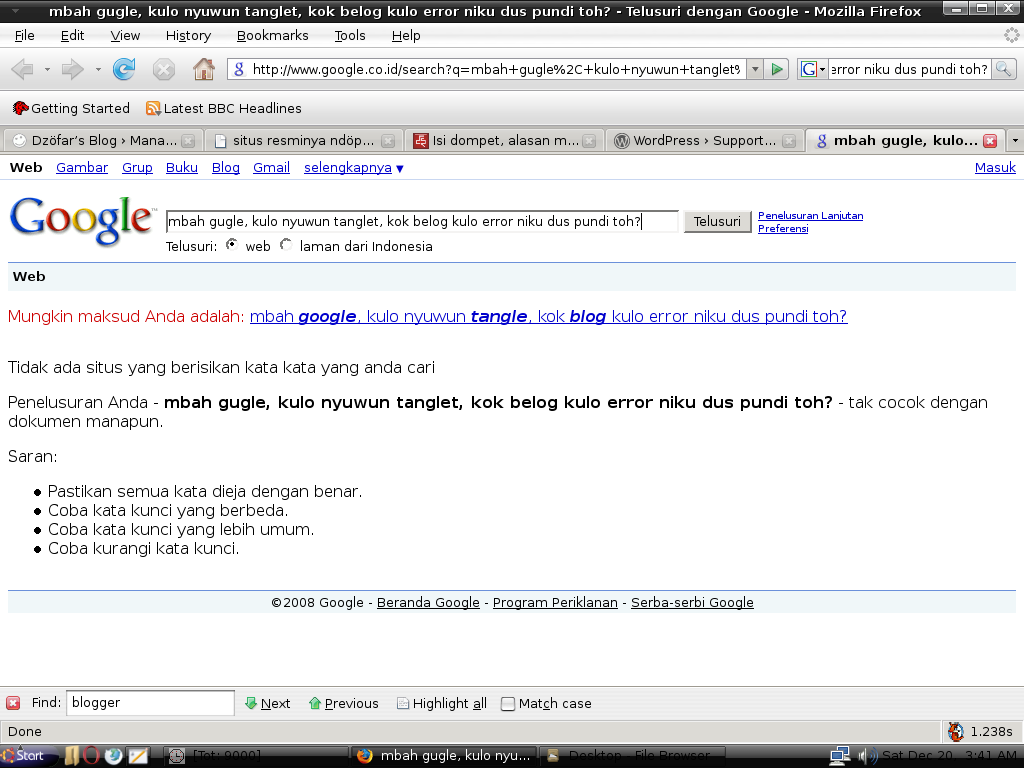Open the Gambar link
1024x768 pixels.
(x=82, y=168)
